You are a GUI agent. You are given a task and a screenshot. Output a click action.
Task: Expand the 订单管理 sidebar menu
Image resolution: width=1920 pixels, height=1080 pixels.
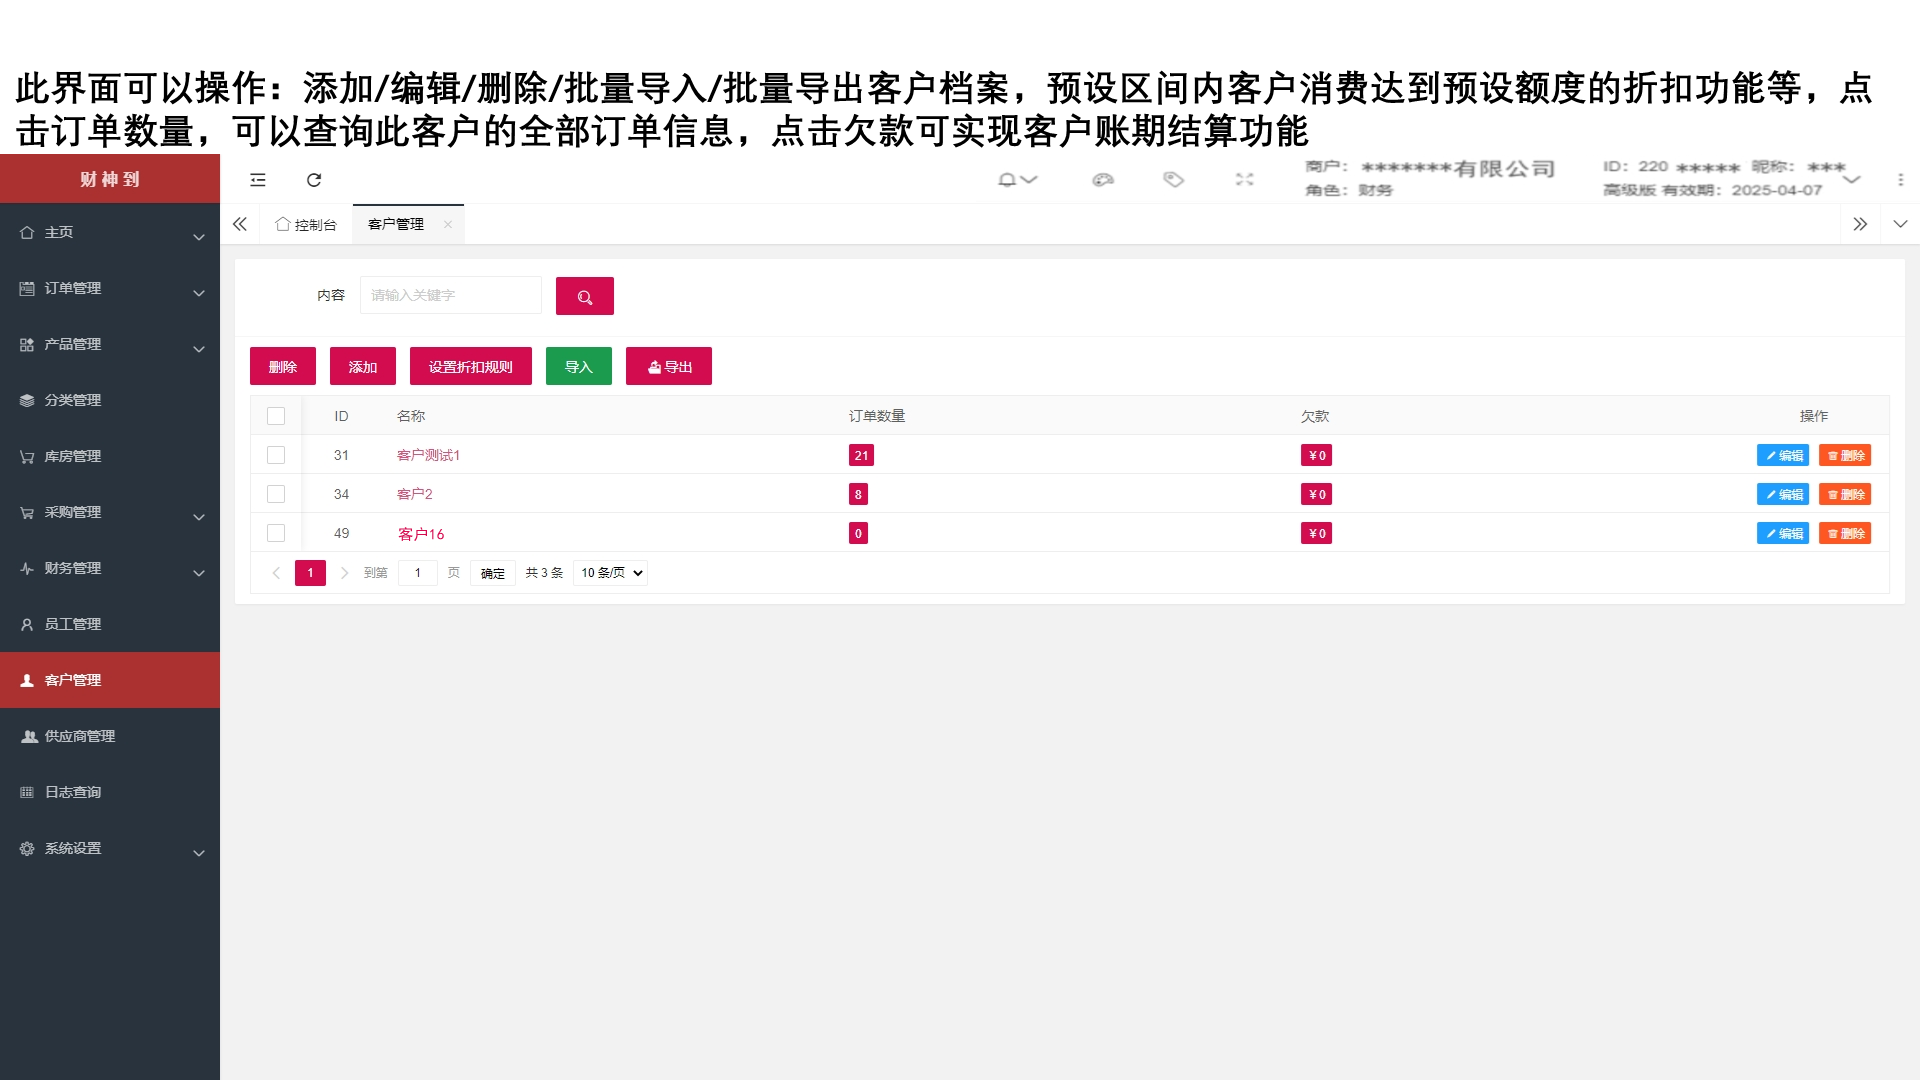110,288
